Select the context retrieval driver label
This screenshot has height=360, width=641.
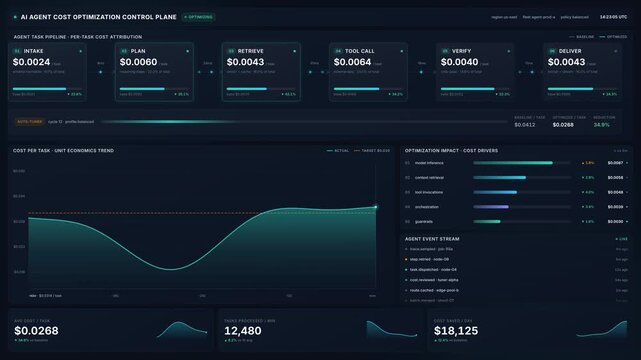429,178
